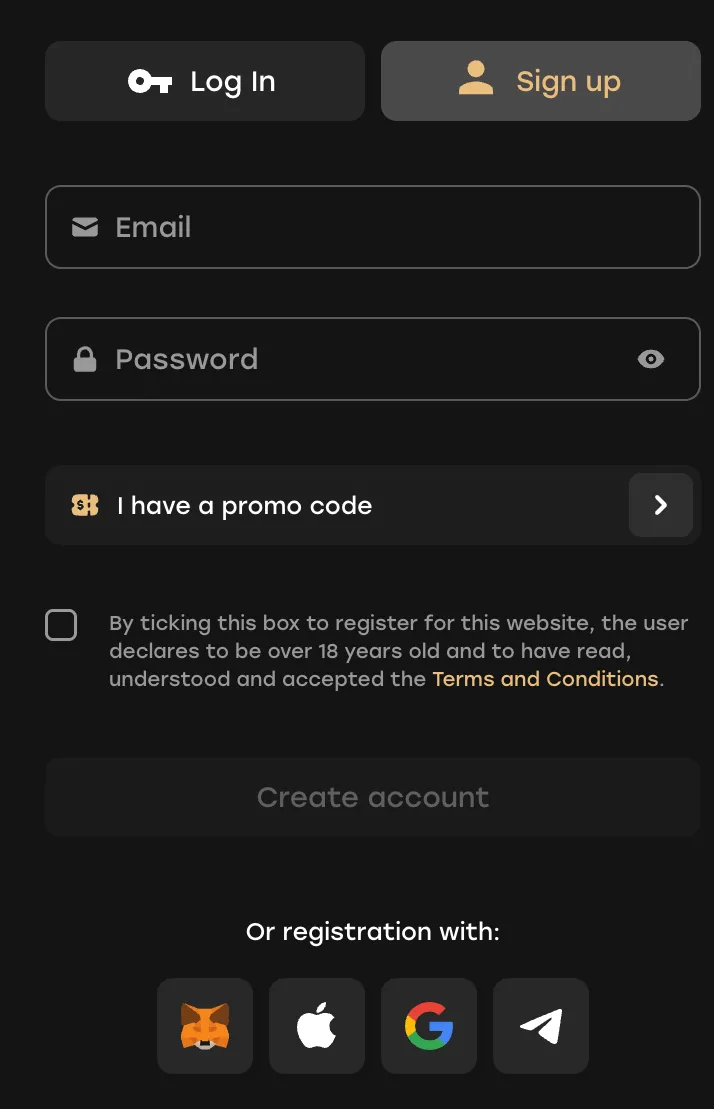
Task: Click the envelope icon in Email field
Action: 85,227
